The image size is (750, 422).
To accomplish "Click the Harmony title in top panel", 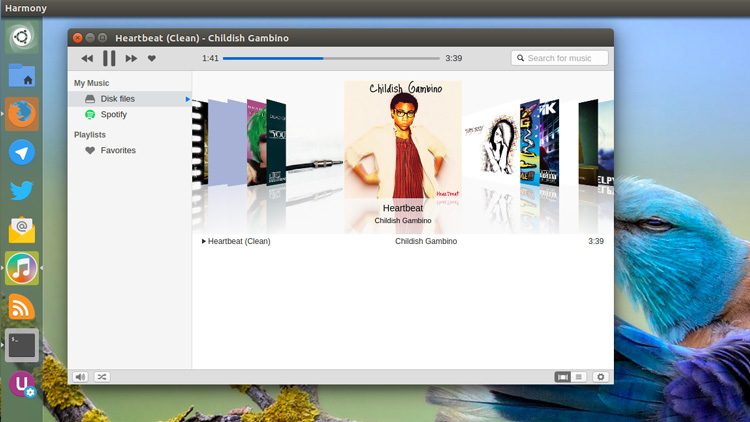I will 26,8.
